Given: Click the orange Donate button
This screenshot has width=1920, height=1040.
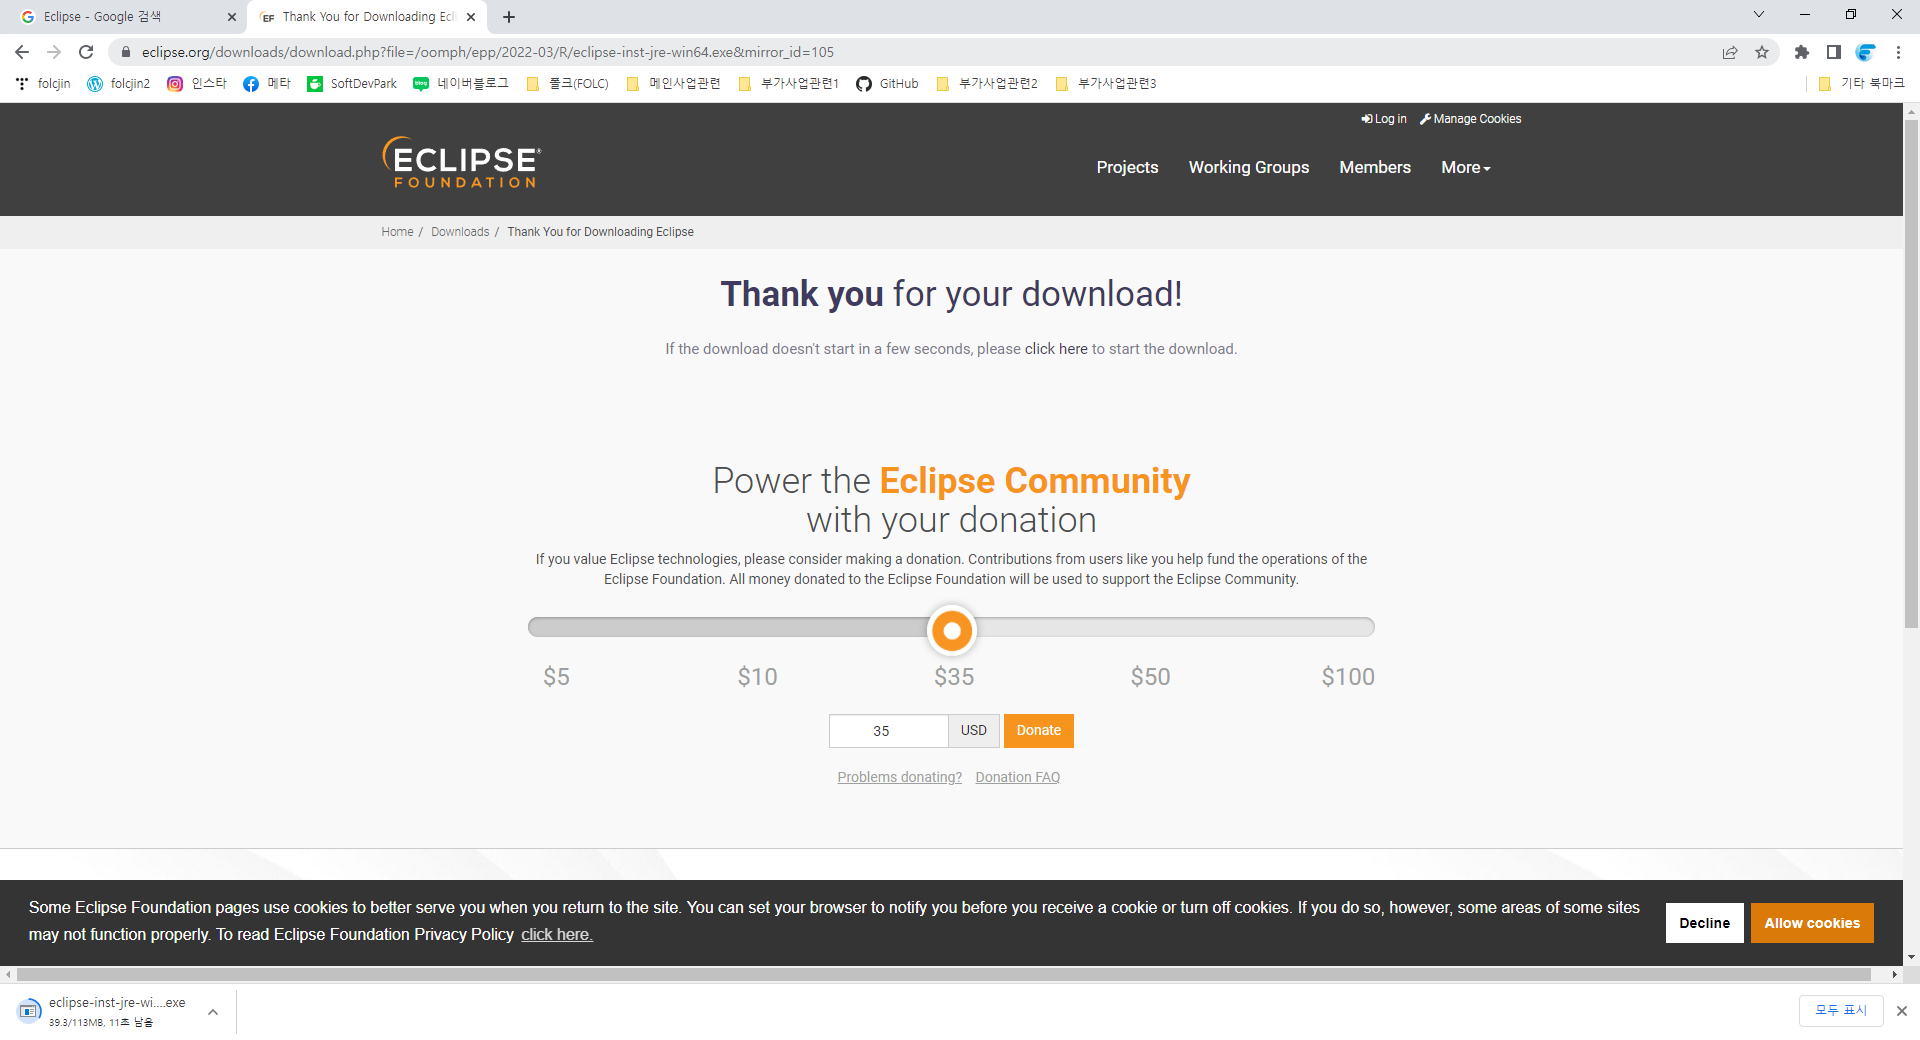Looking at the screenshot, I should [x=1039, y=731].
